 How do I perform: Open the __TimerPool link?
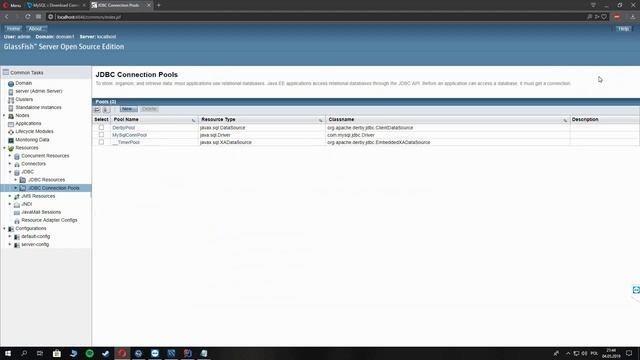126,142
